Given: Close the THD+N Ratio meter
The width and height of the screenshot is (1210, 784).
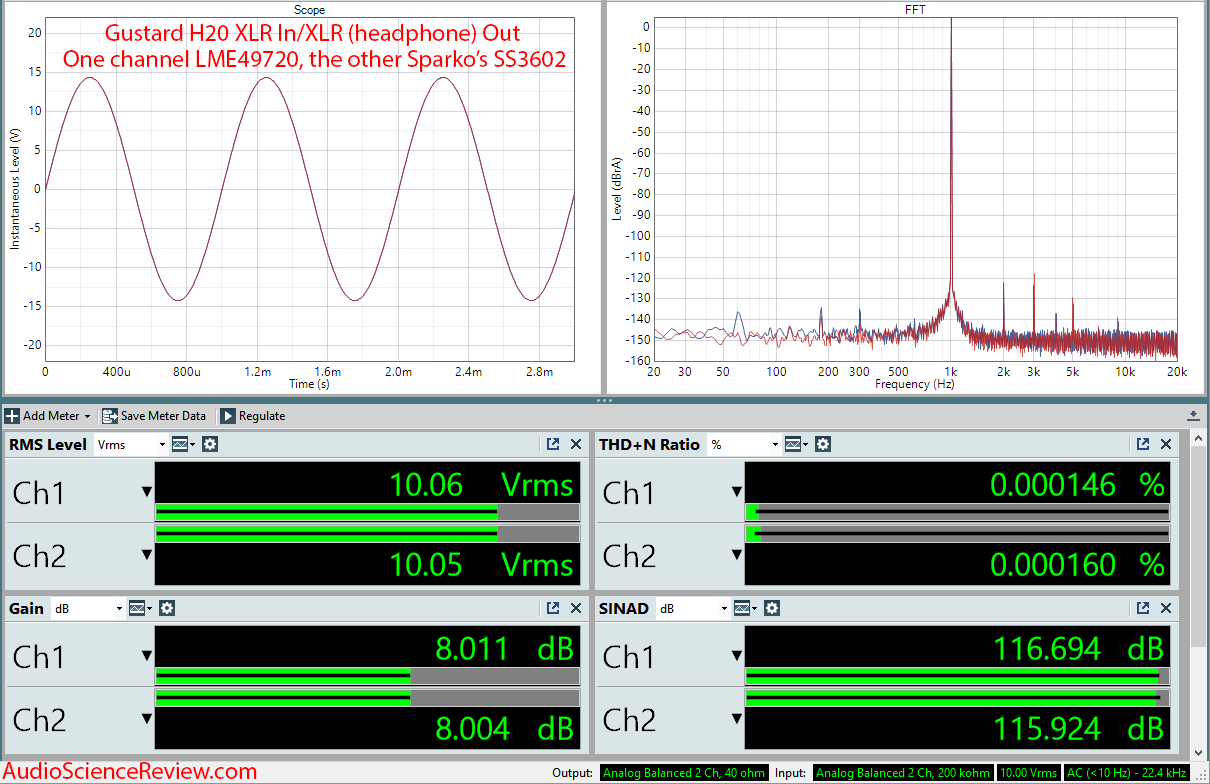Looking at the screenshot, I should pos(1166,444).
